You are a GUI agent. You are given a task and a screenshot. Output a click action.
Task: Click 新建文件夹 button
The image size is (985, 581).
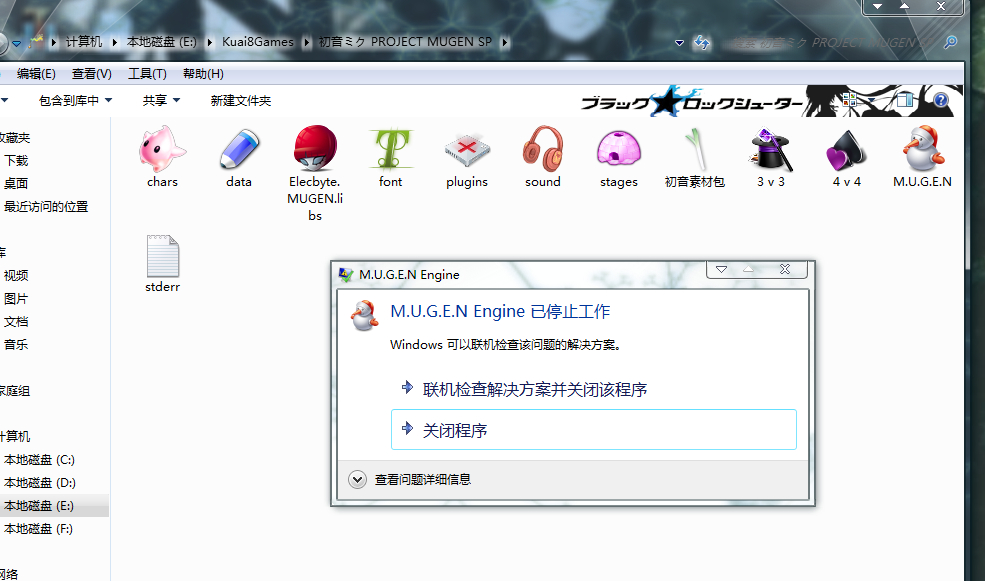(241, 100)
